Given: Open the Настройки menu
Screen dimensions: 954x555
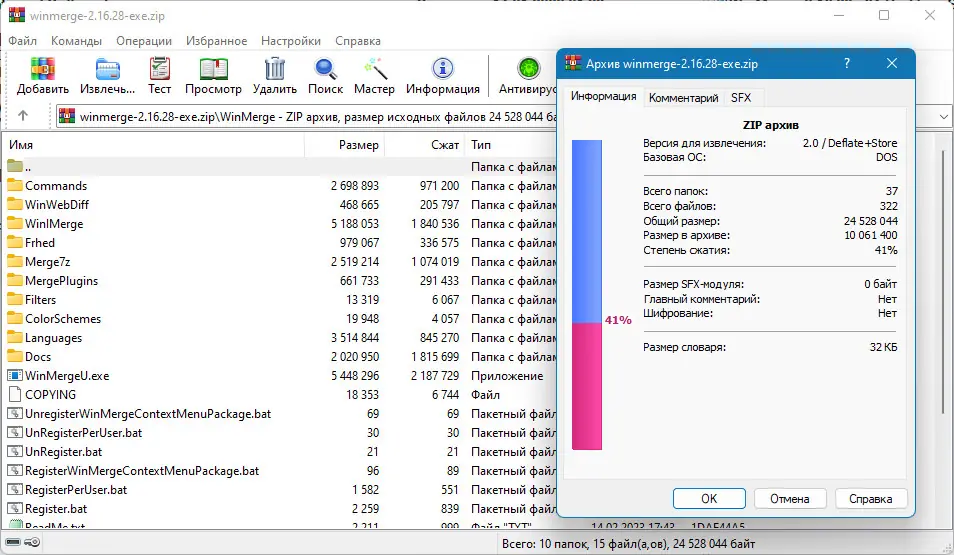Looking at the screenshot, I should click(291, 41).
